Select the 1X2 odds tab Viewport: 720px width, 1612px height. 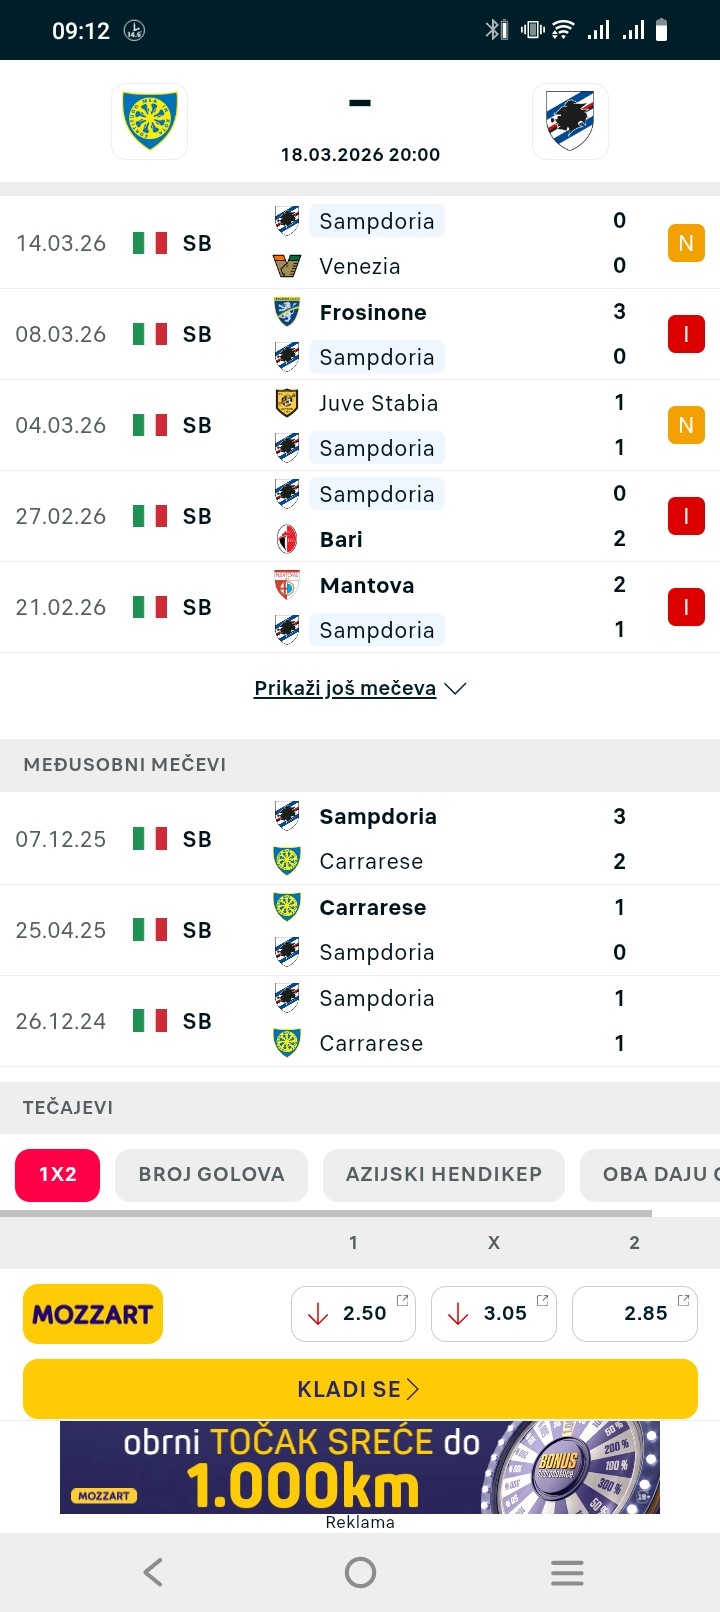click(x=58, y=1174)
